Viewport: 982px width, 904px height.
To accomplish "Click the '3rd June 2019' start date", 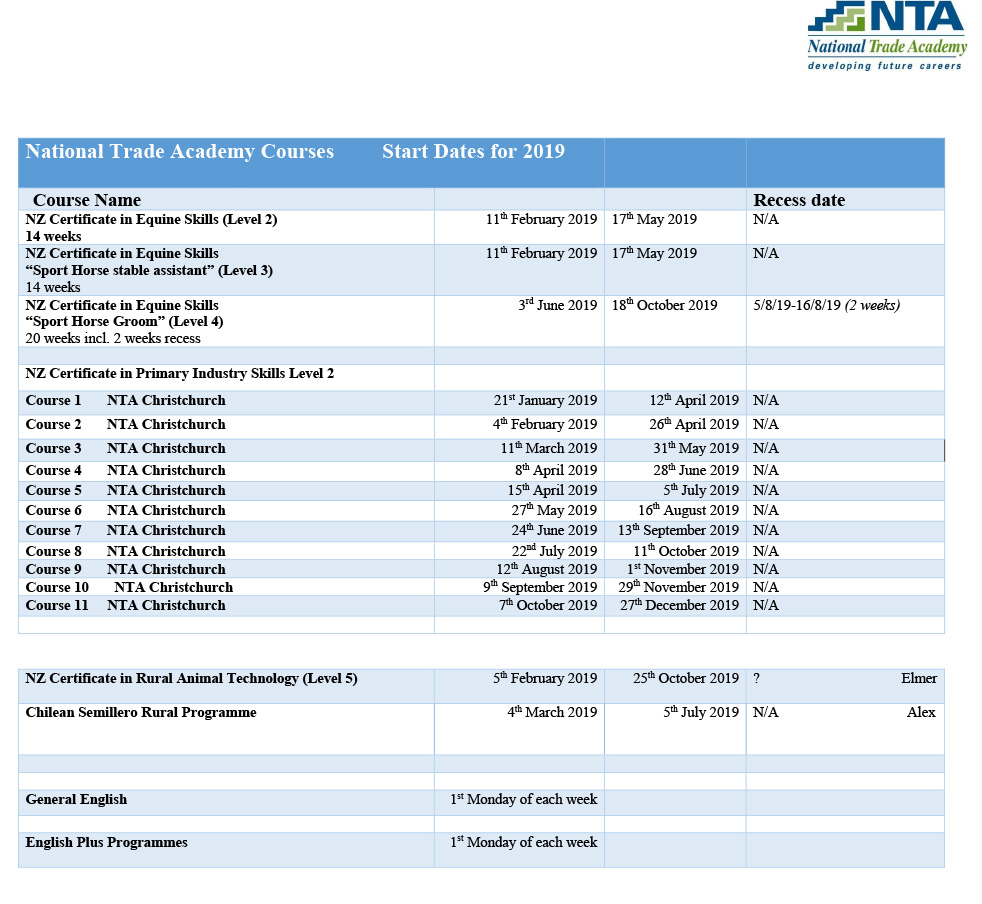I will click(x=557, y=304).
